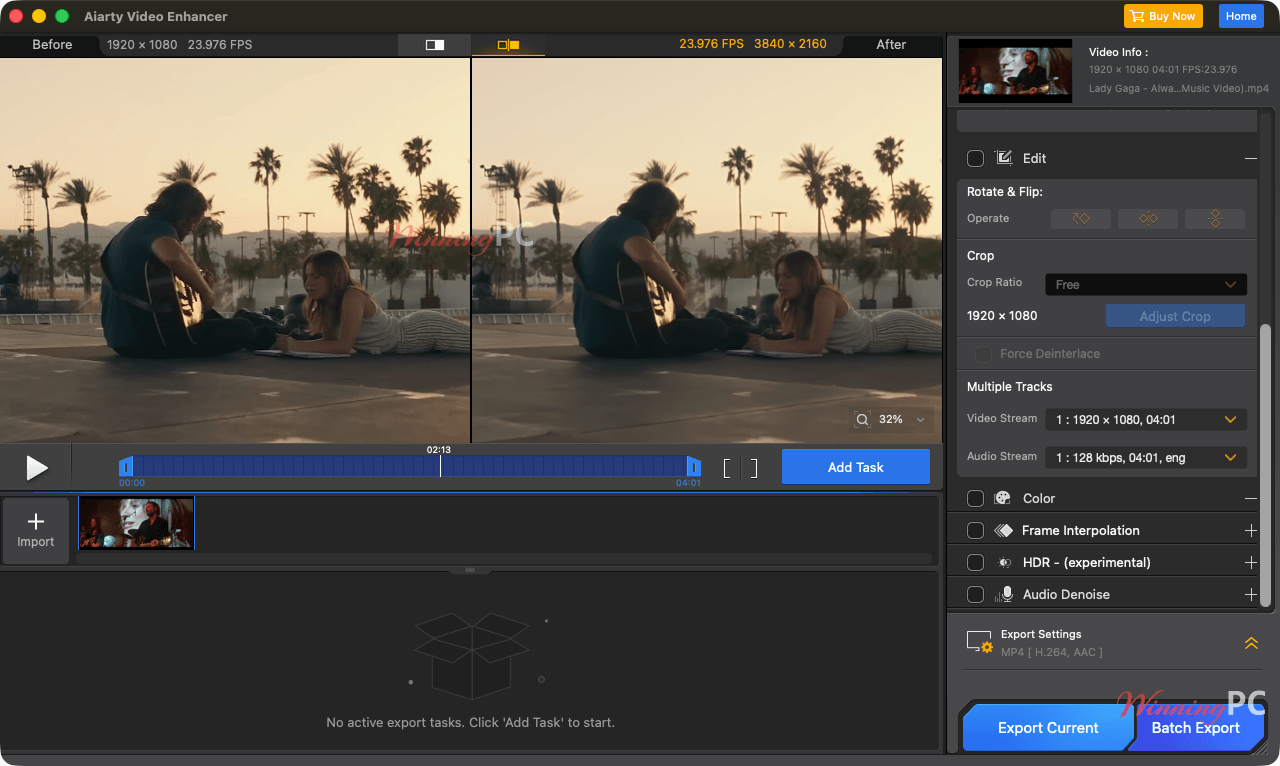Click the HDR sun icon
1280x766 pixels.
(x=1004, y=562)
